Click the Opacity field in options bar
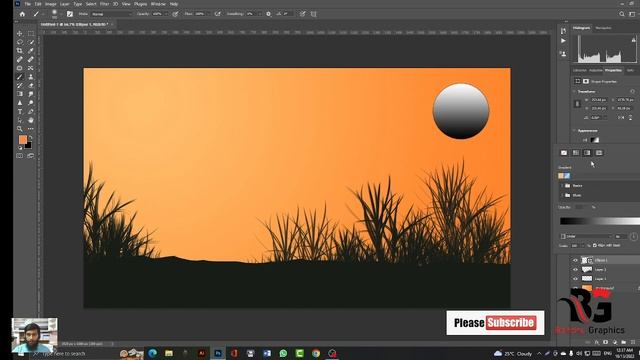Screen dimensions: 640x360 pos(158,14)
